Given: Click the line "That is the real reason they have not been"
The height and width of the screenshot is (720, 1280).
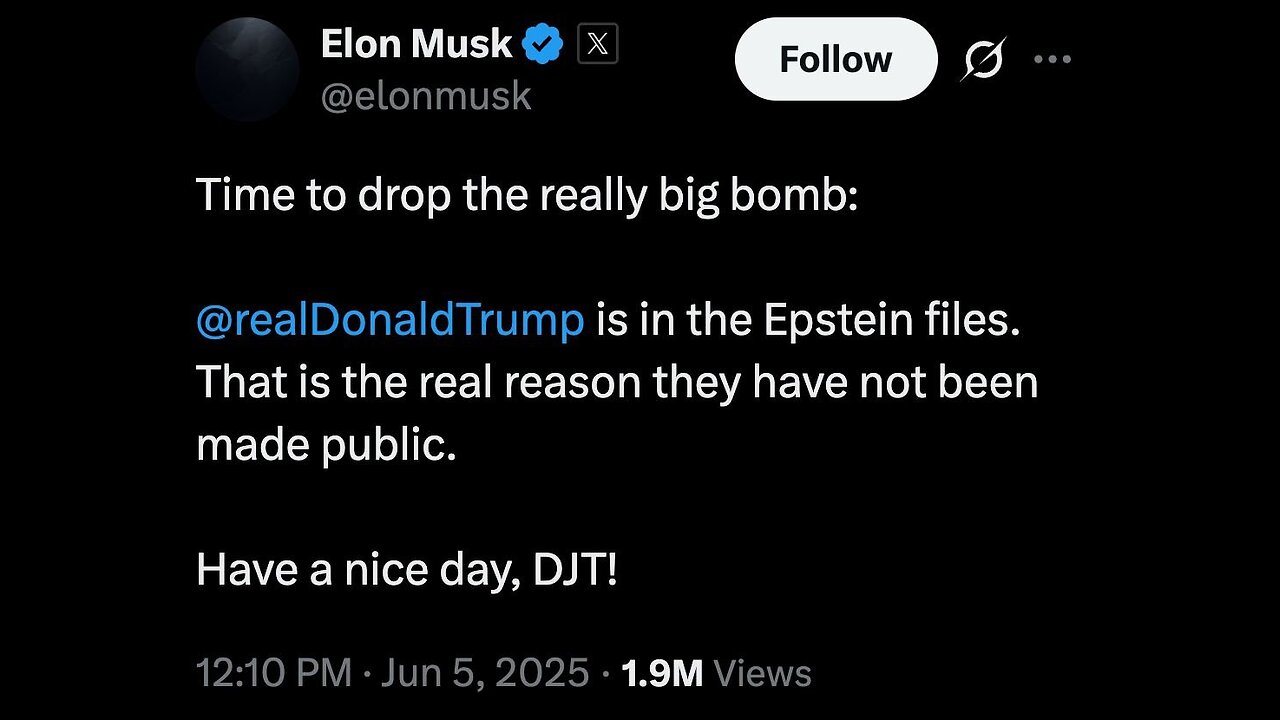Looking at the screenshot, I should [x=617, y=383].
